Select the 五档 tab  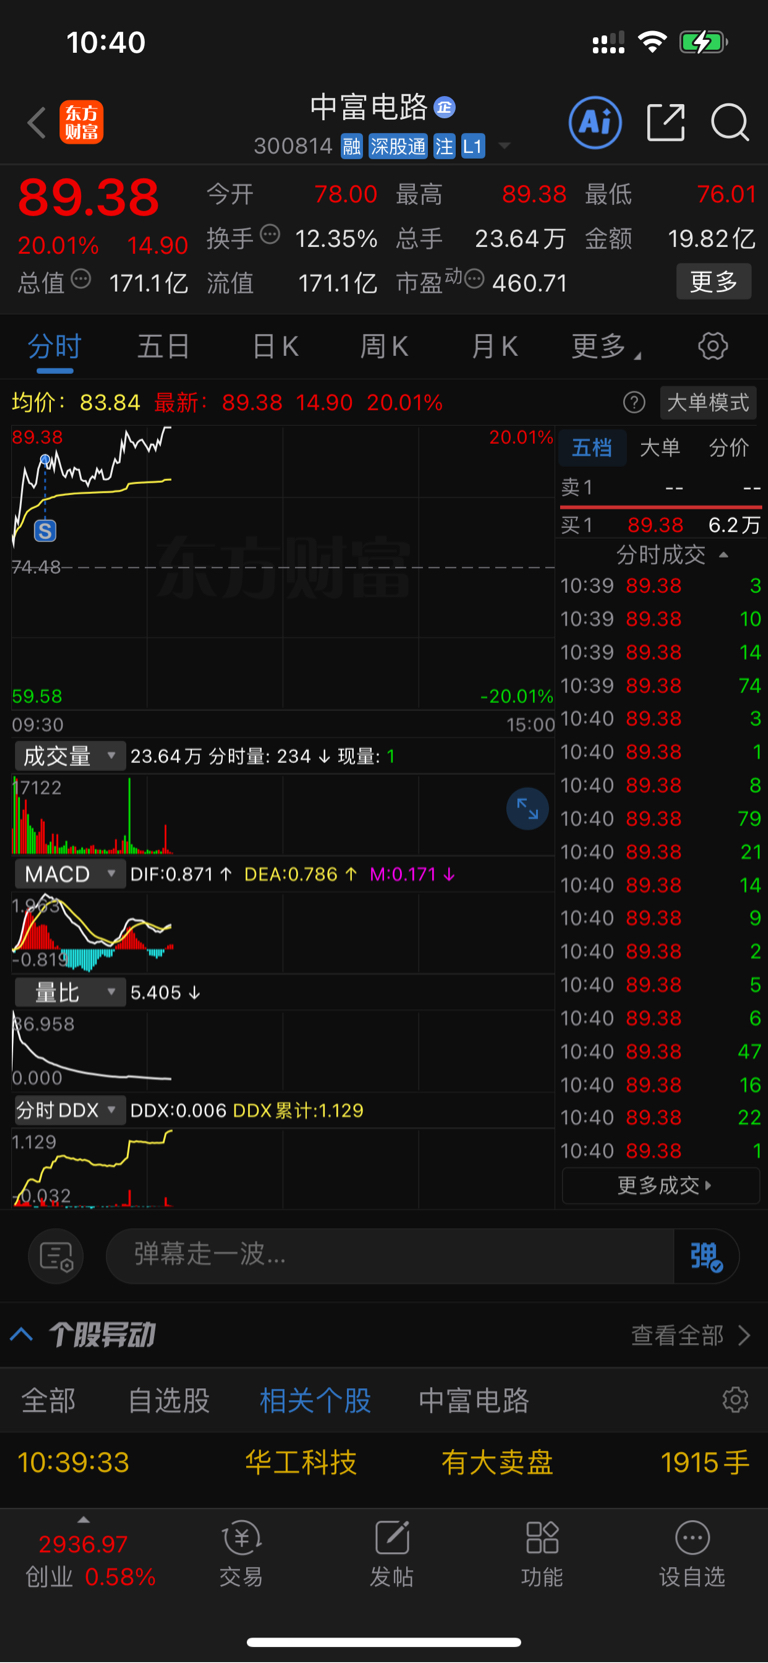click(592, 448)
